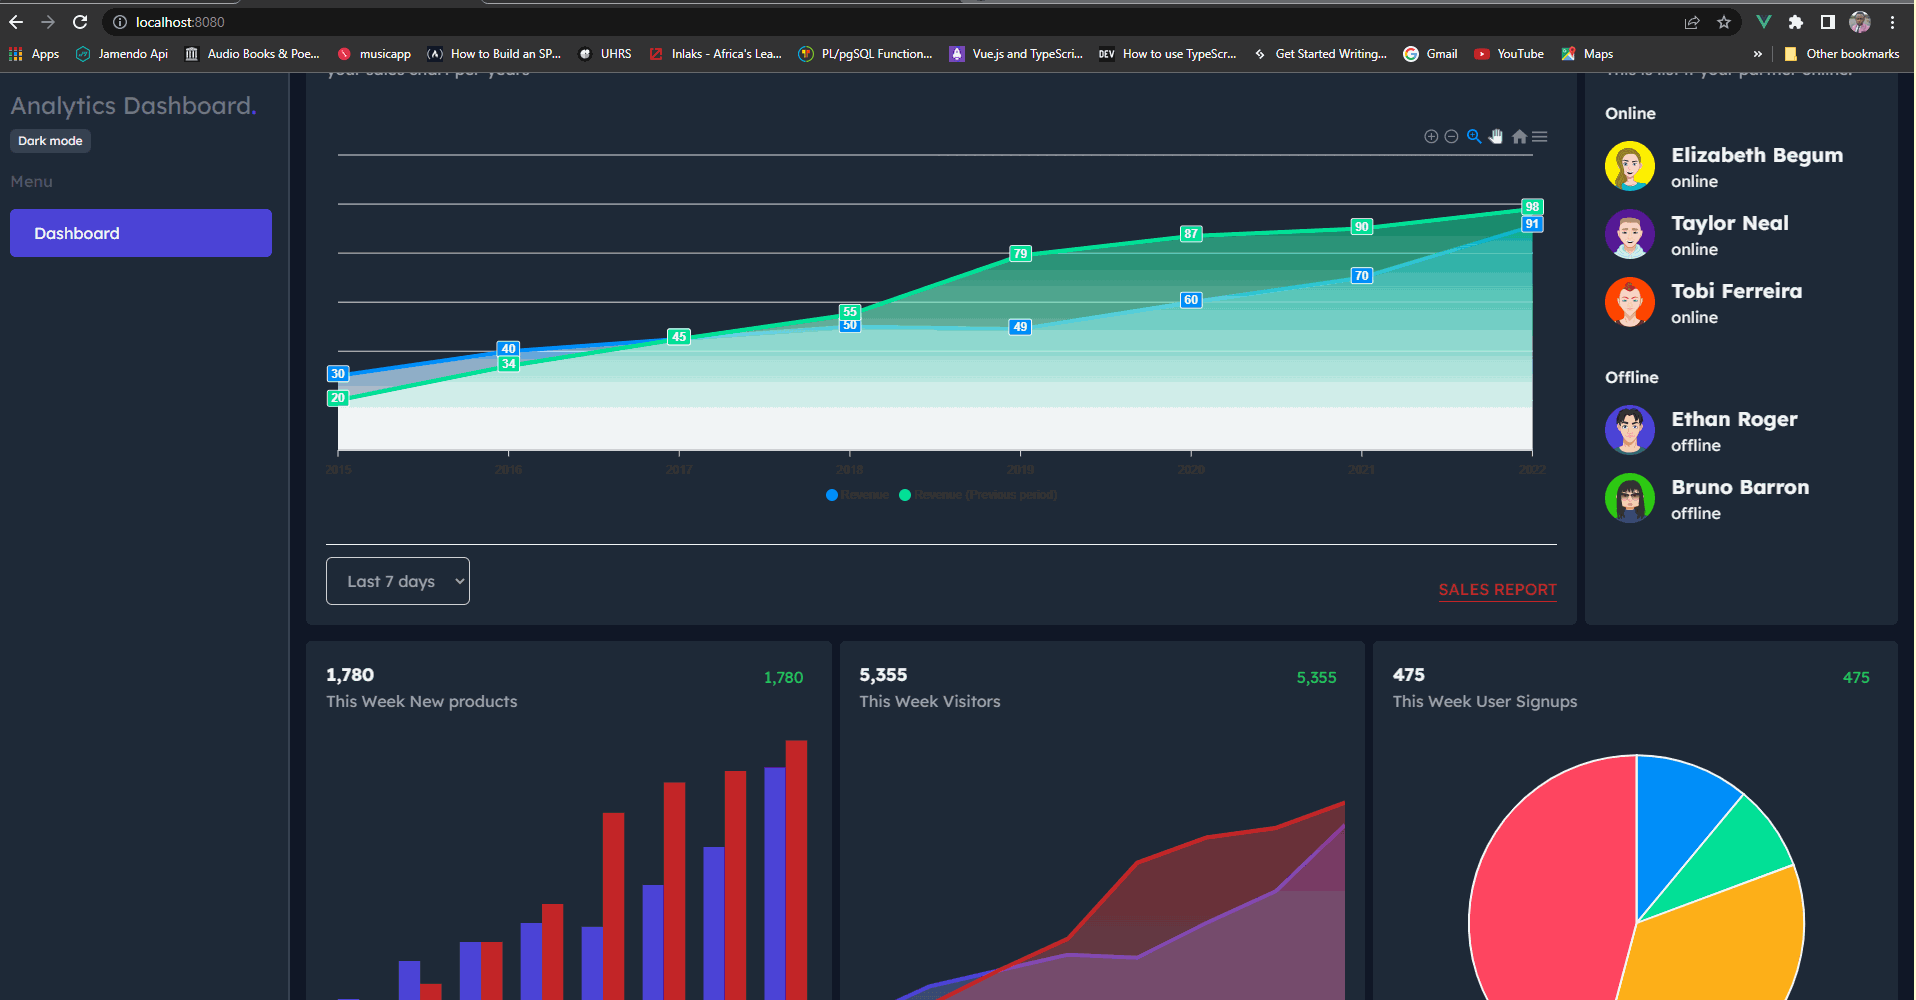Bookmark this tab with star icon
Screen dimensions: 1916x1000
point(1724,22)
